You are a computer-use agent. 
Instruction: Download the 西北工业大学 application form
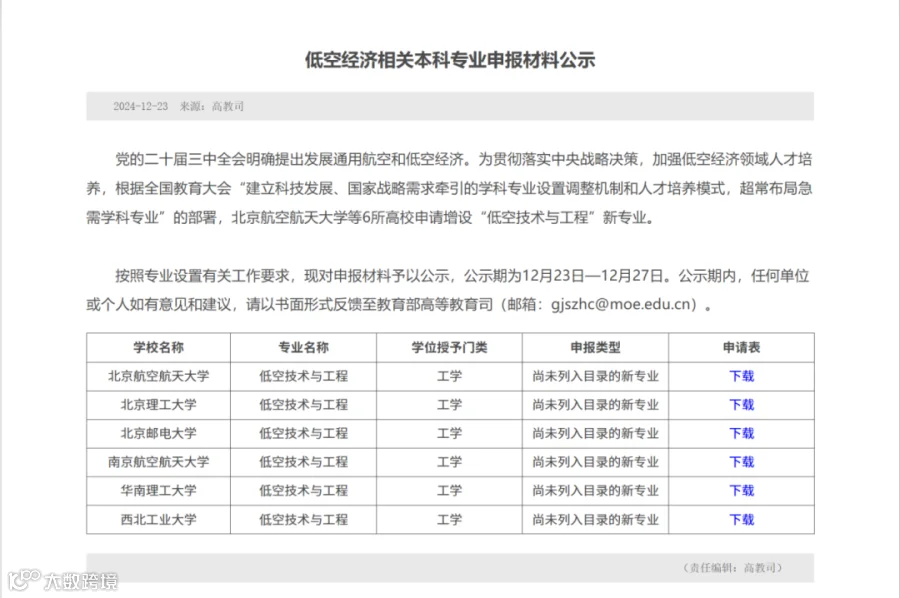pos(741,520)
